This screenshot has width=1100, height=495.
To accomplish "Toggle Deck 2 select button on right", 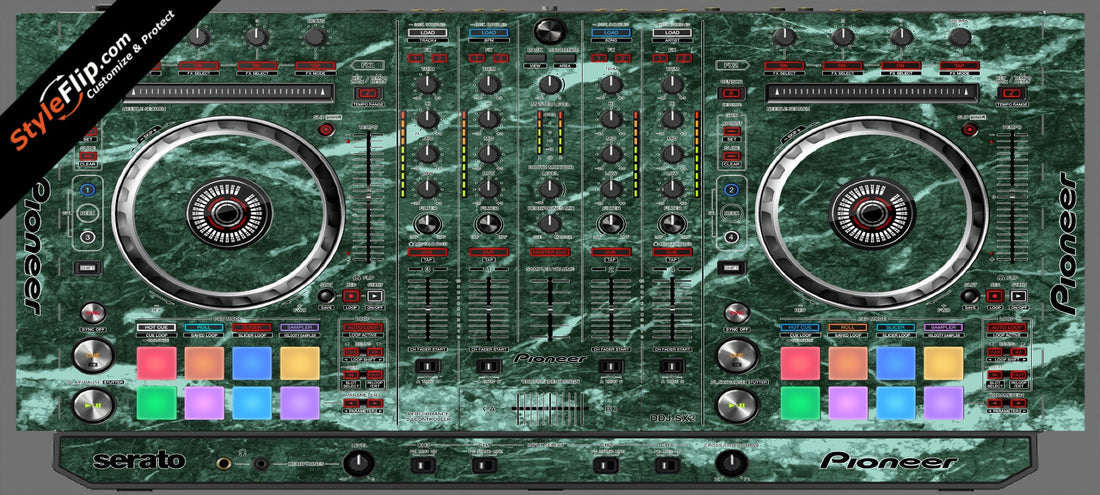I will pyautogui.click(x=732, y=189).
